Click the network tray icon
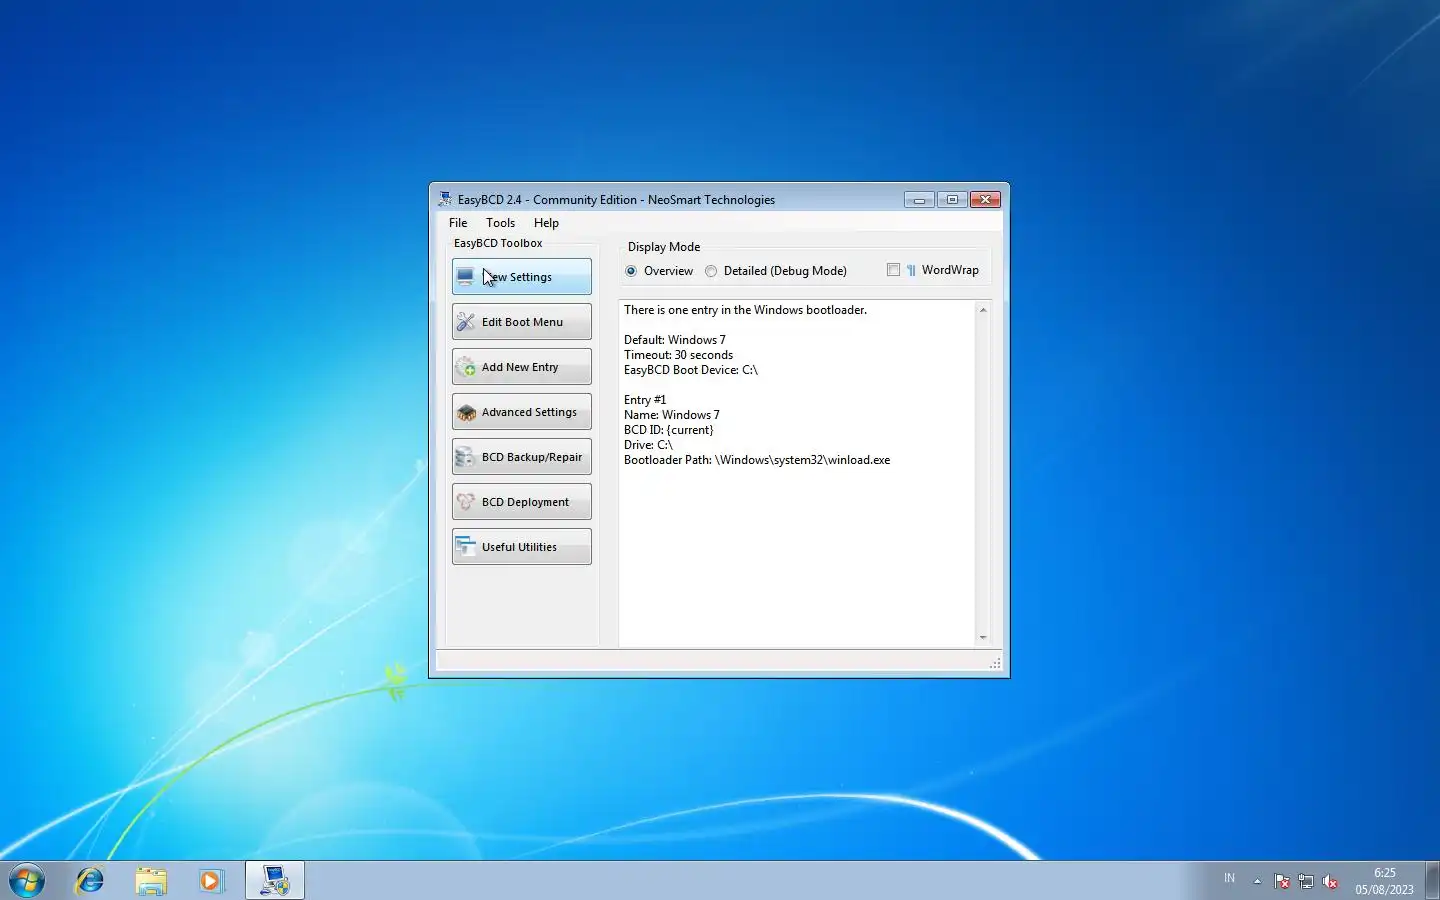This screenshot has width=1440, height=900. (1306, 881)
